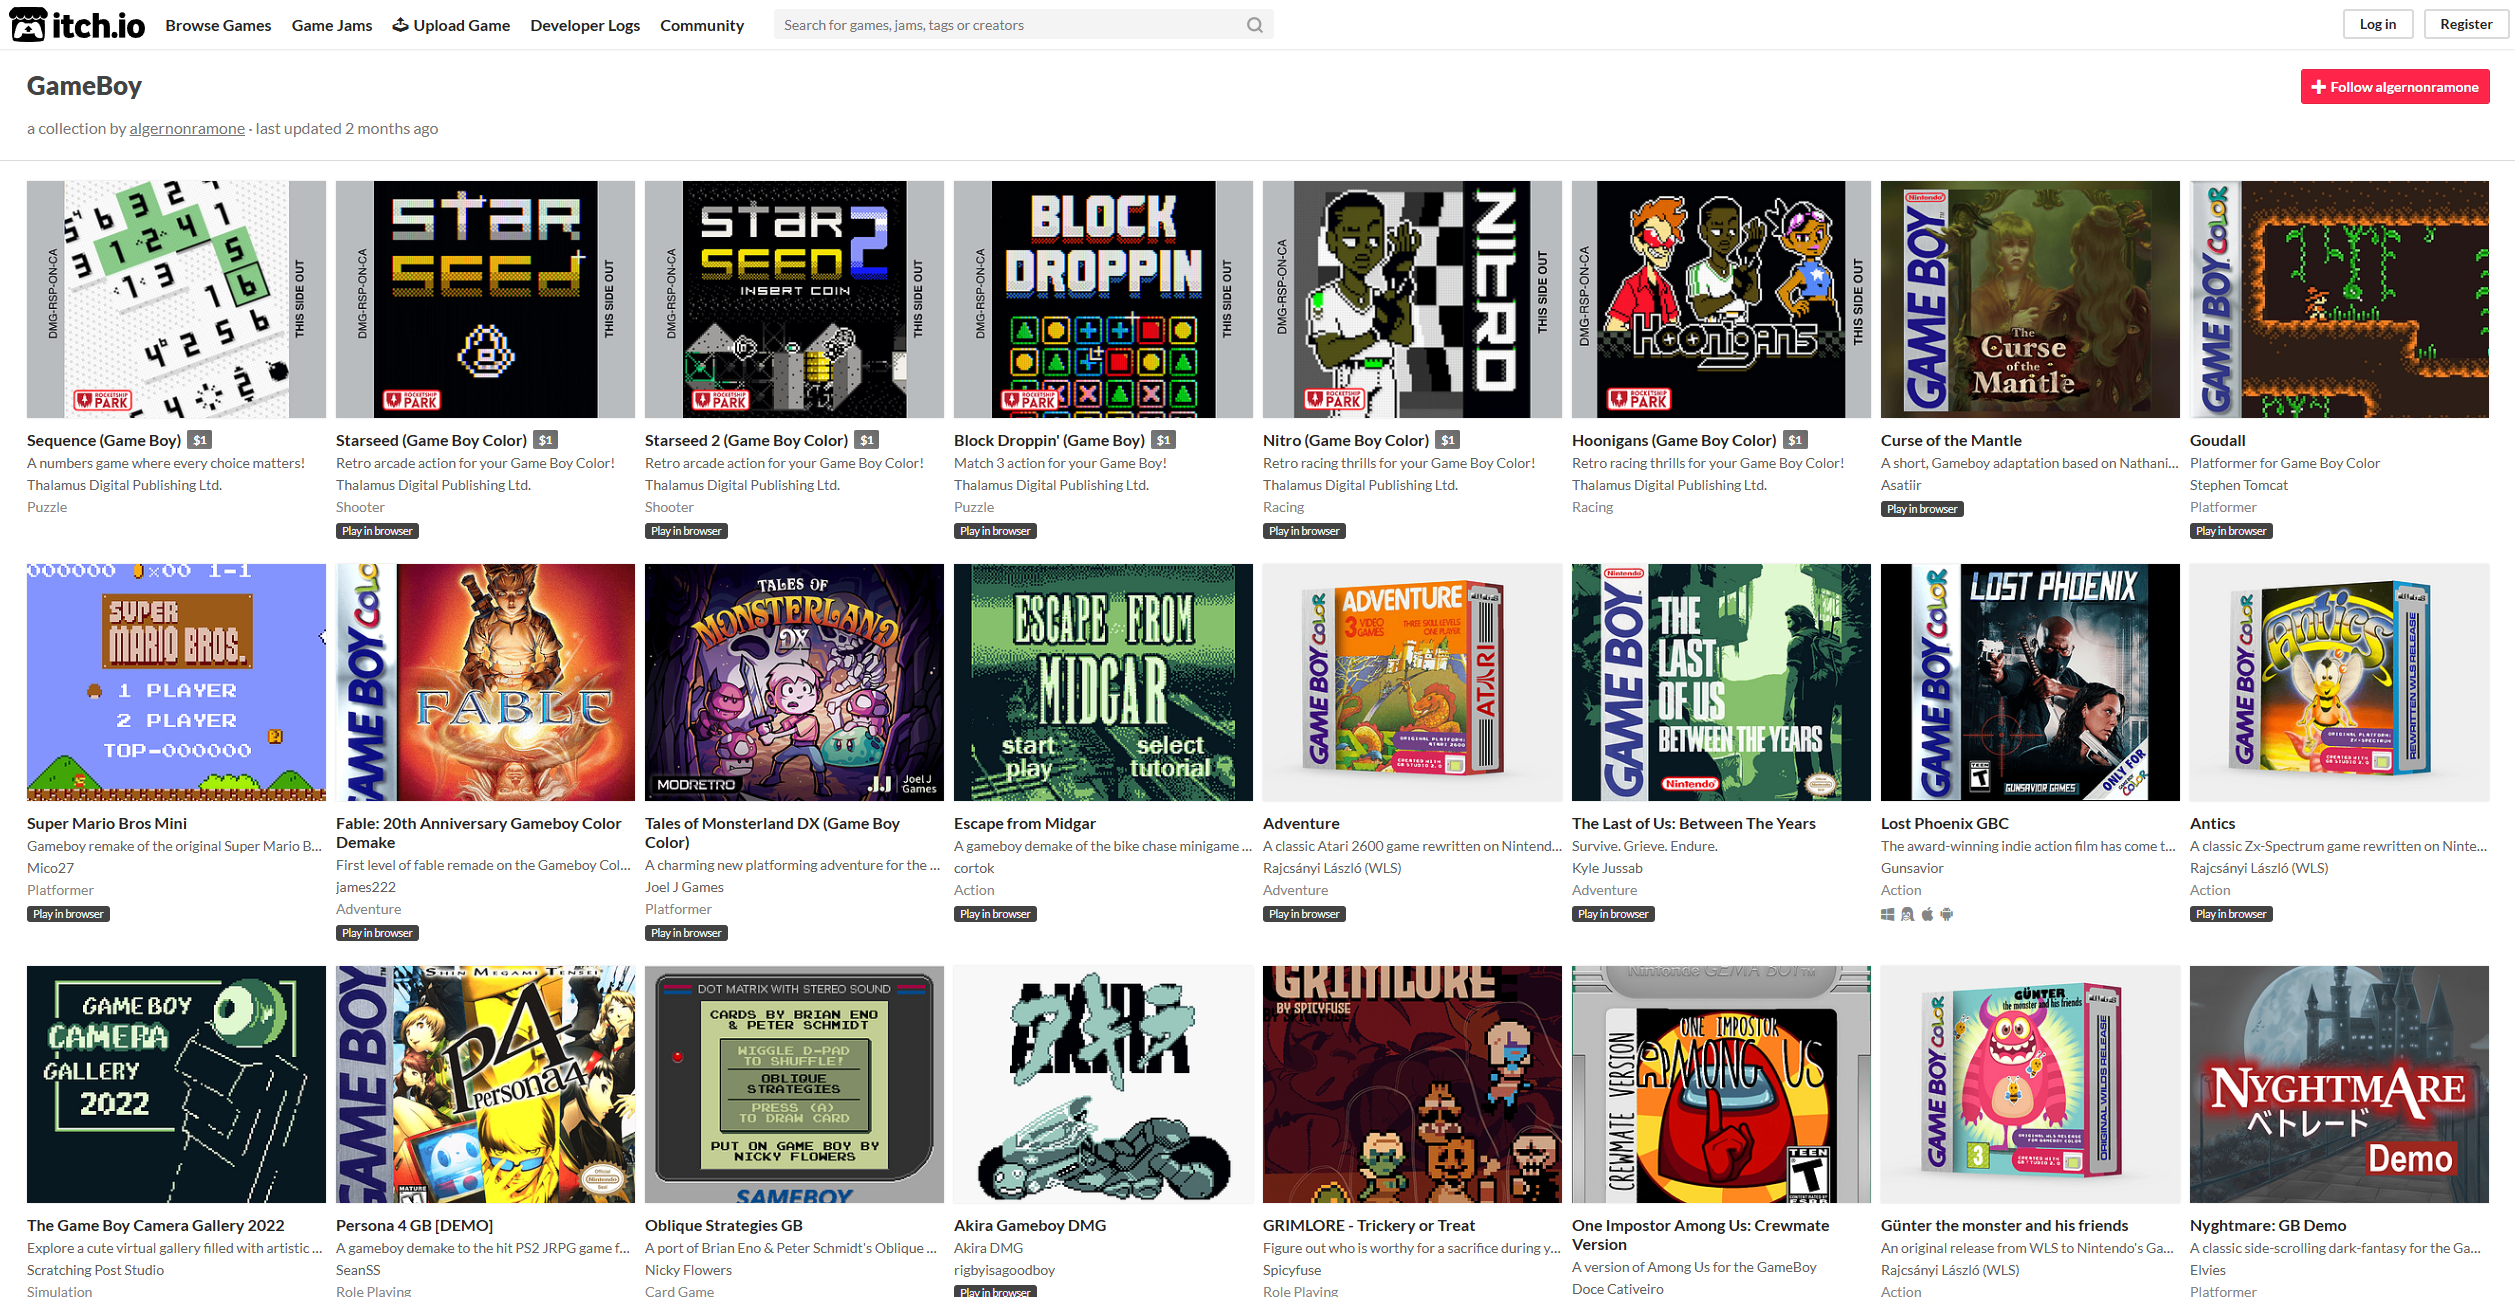Click the $1 price tag beside Hoonigans

point(1796,440)
